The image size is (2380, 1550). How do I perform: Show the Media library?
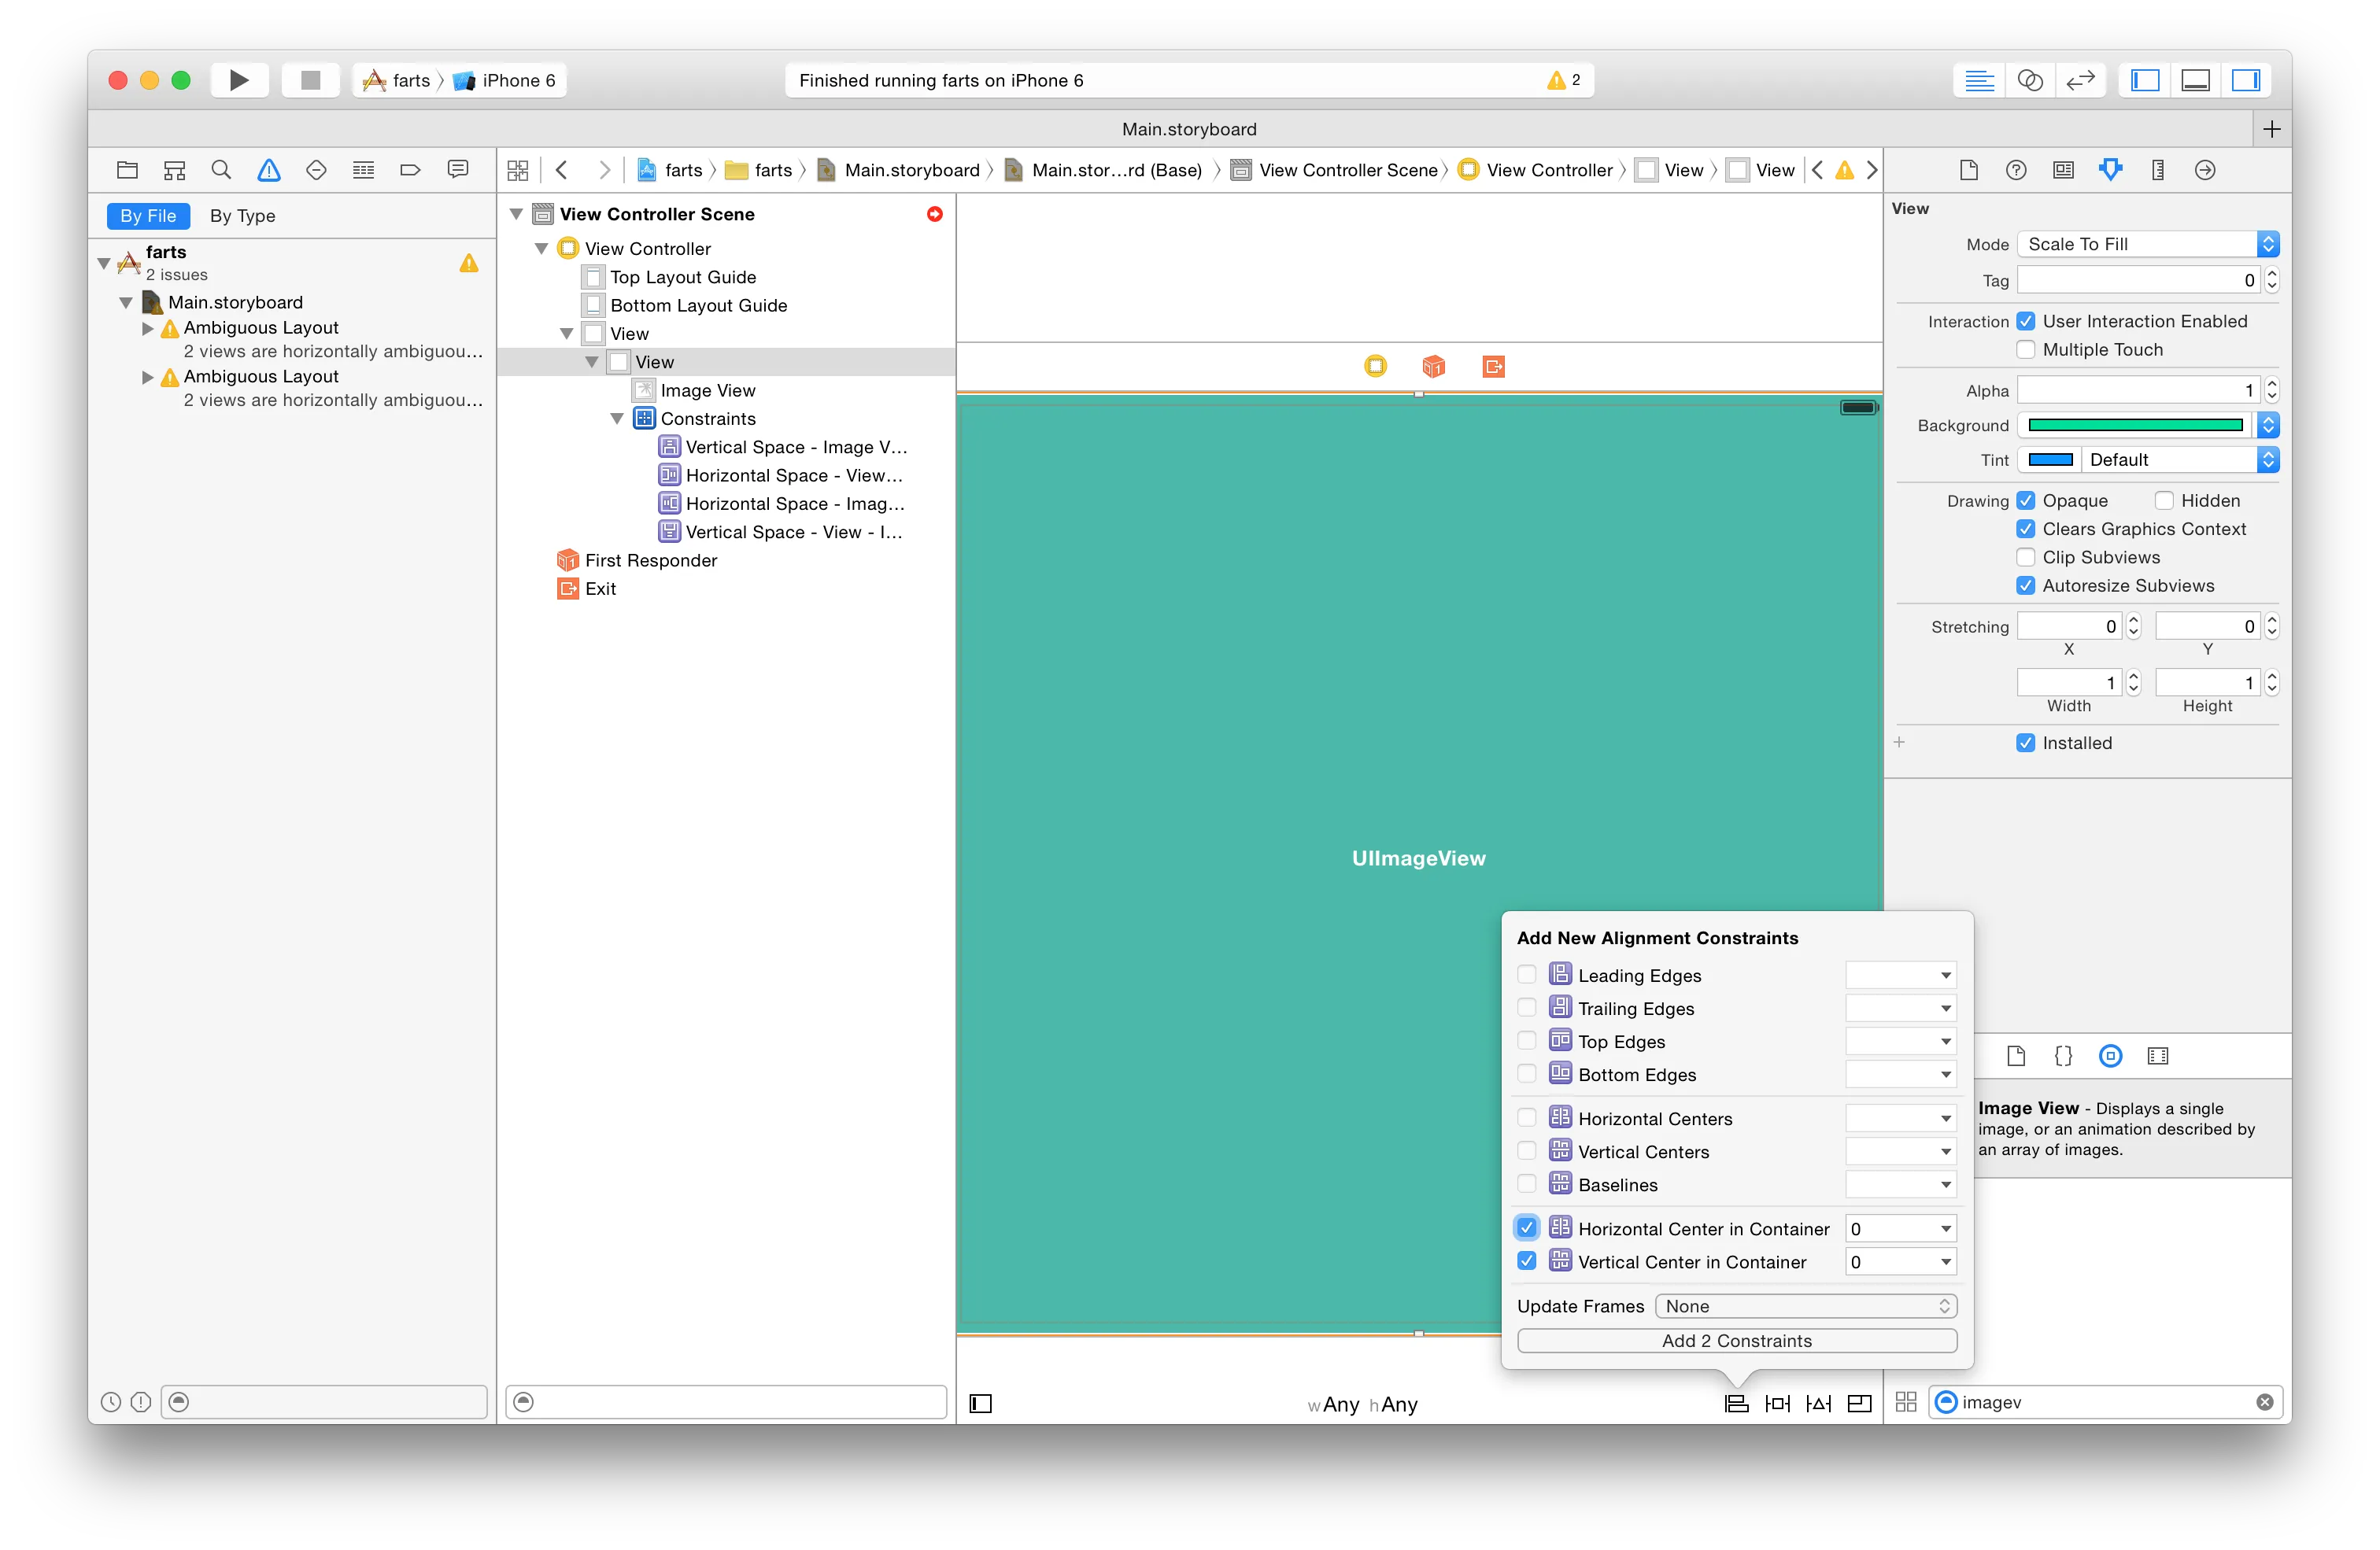(x=2158, y=1056)
